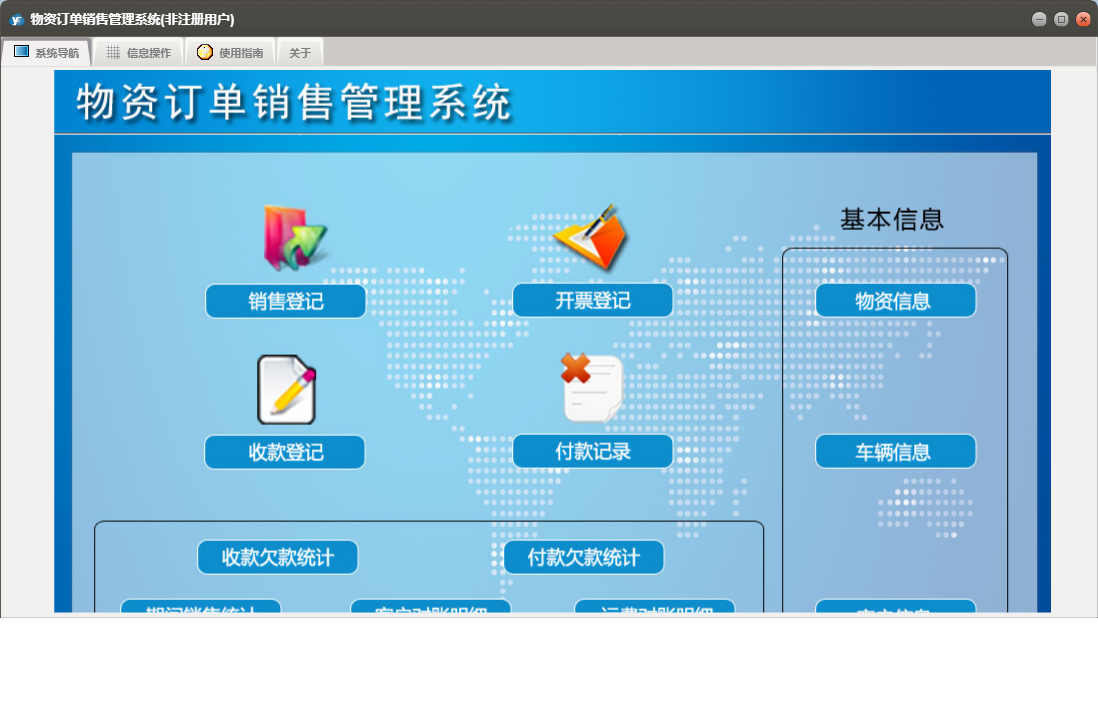
Task: Open the 销售登记 module
Action: point(286,301)
